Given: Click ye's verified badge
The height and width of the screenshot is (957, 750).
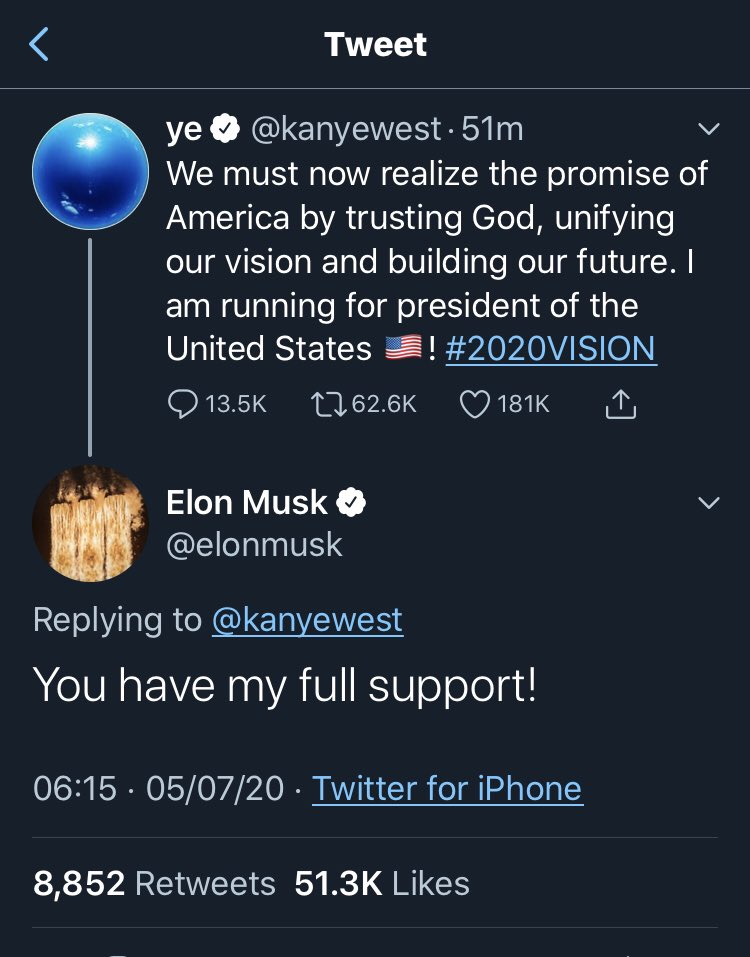Looking at the screenshot, I should tap(224, 127).
